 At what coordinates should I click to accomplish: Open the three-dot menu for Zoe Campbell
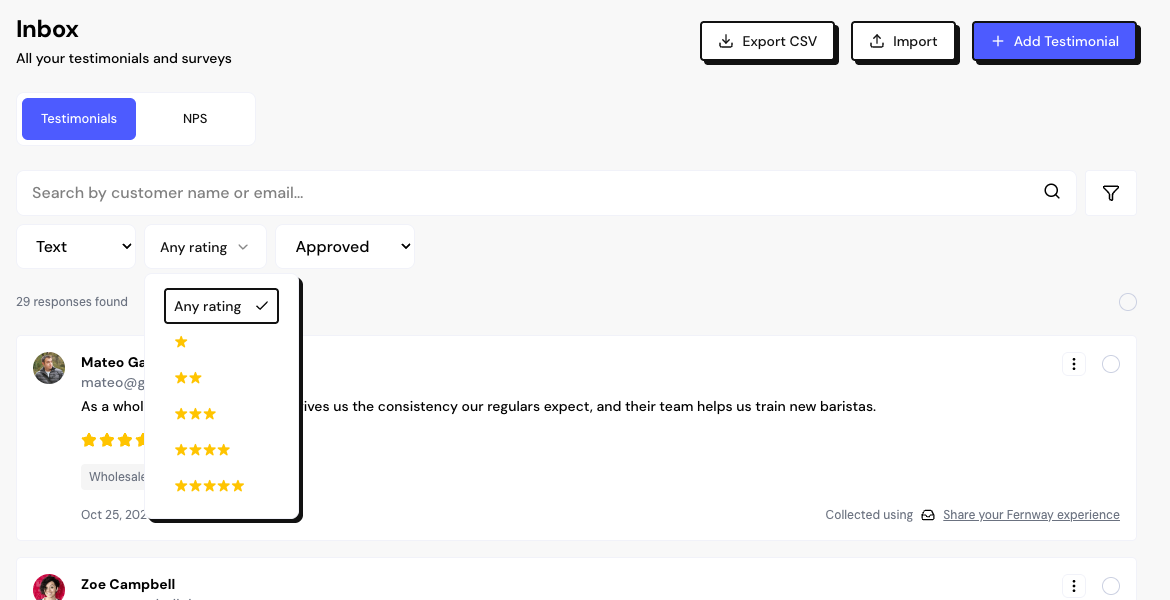point(1074,586)
